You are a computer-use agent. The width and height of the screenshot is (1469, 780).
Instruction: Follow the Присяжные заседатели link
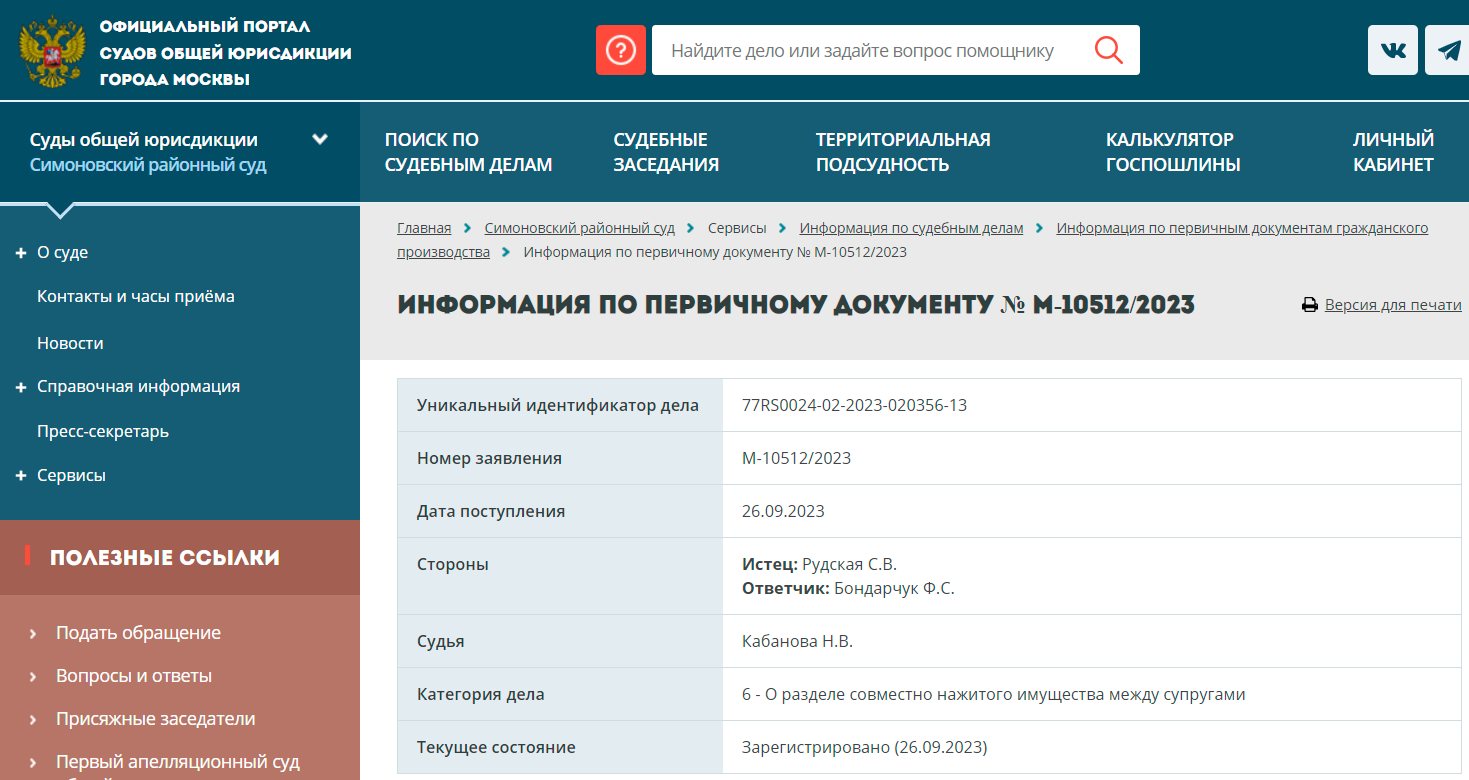156,719
